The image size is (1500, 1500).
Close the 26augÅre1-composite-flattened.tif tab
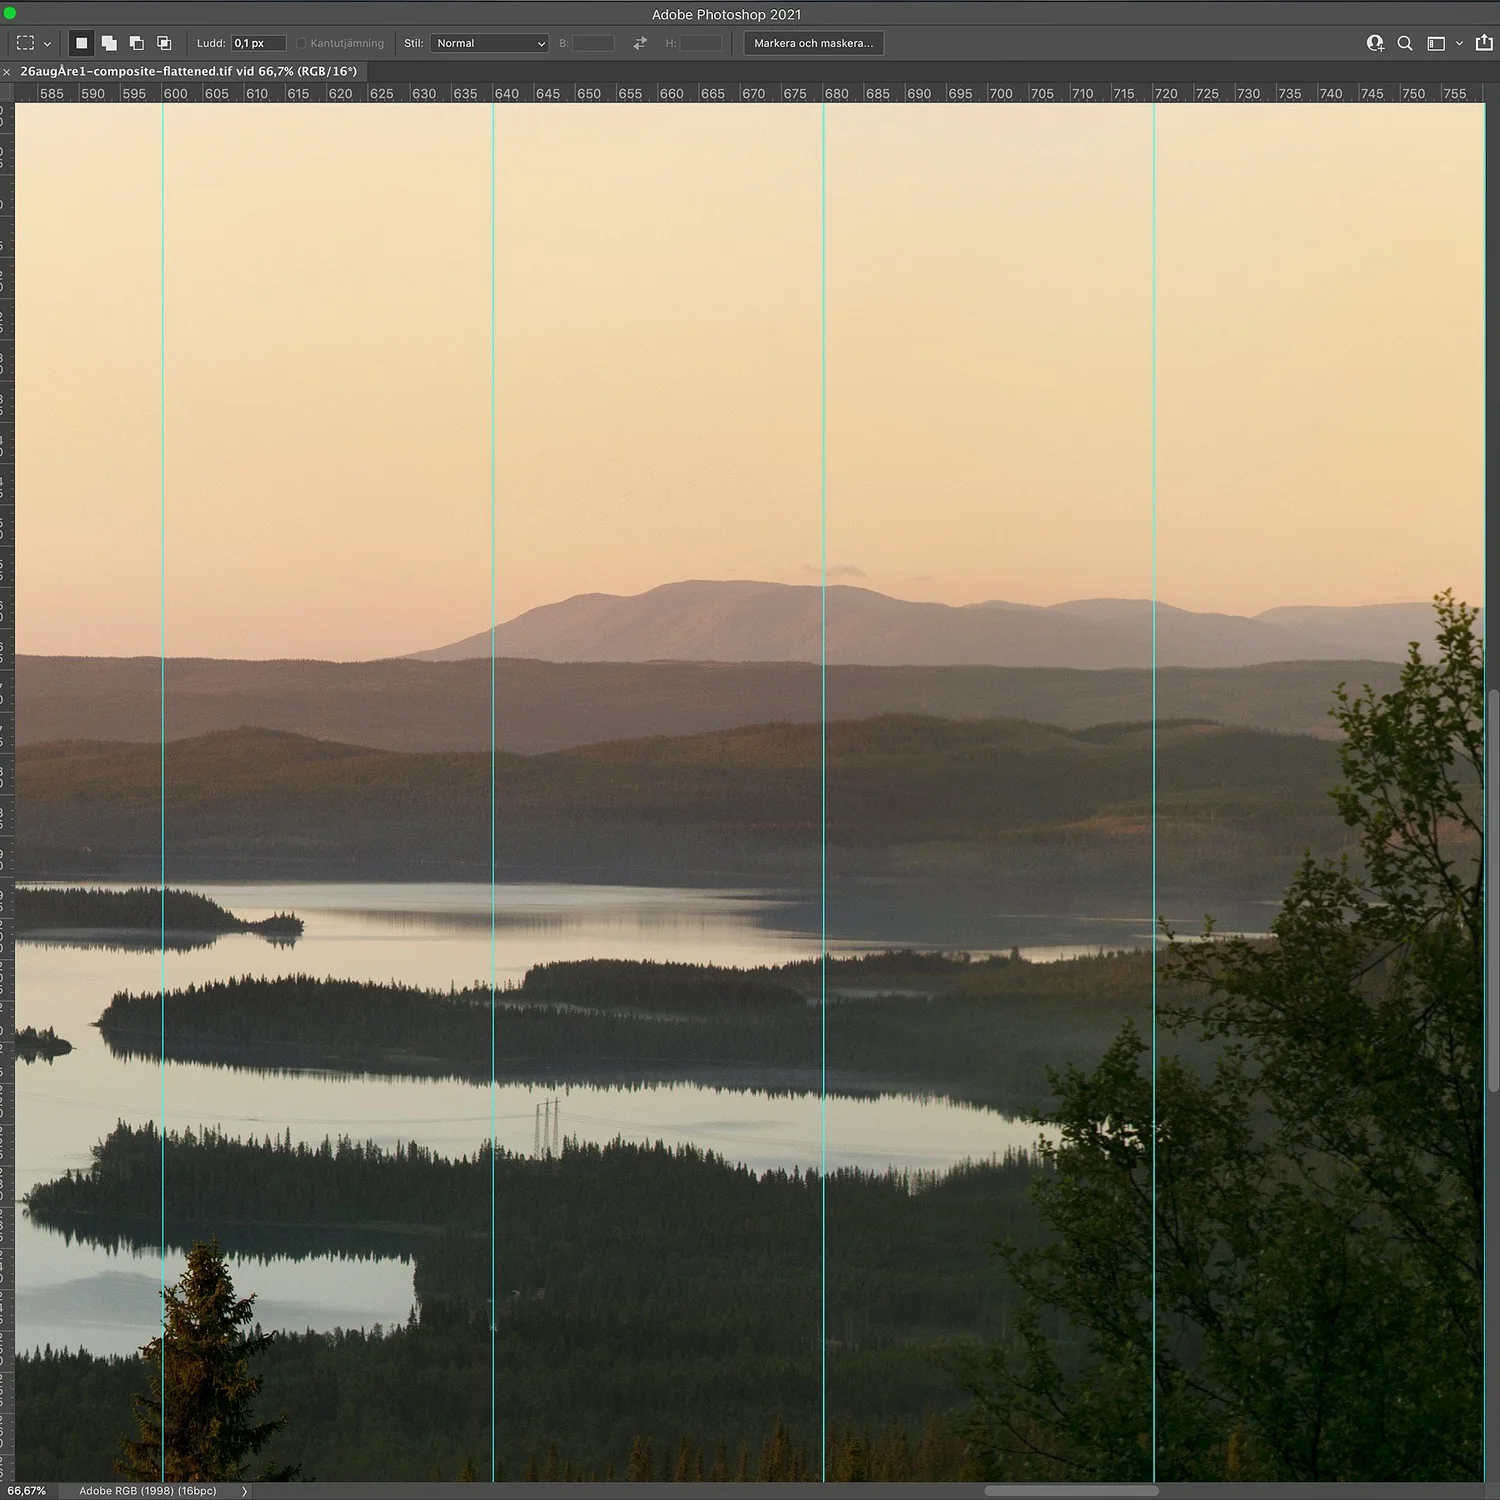tap(7, 72)
